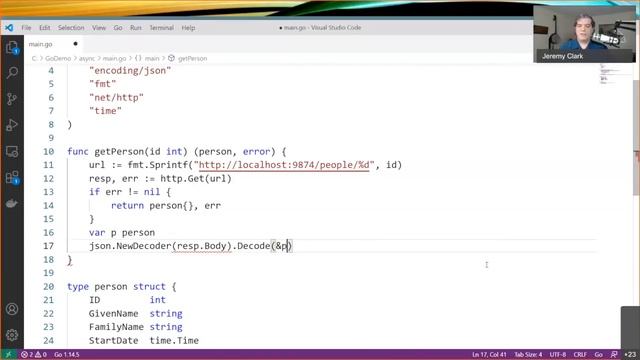Open the Go menu

click(118, 28)
